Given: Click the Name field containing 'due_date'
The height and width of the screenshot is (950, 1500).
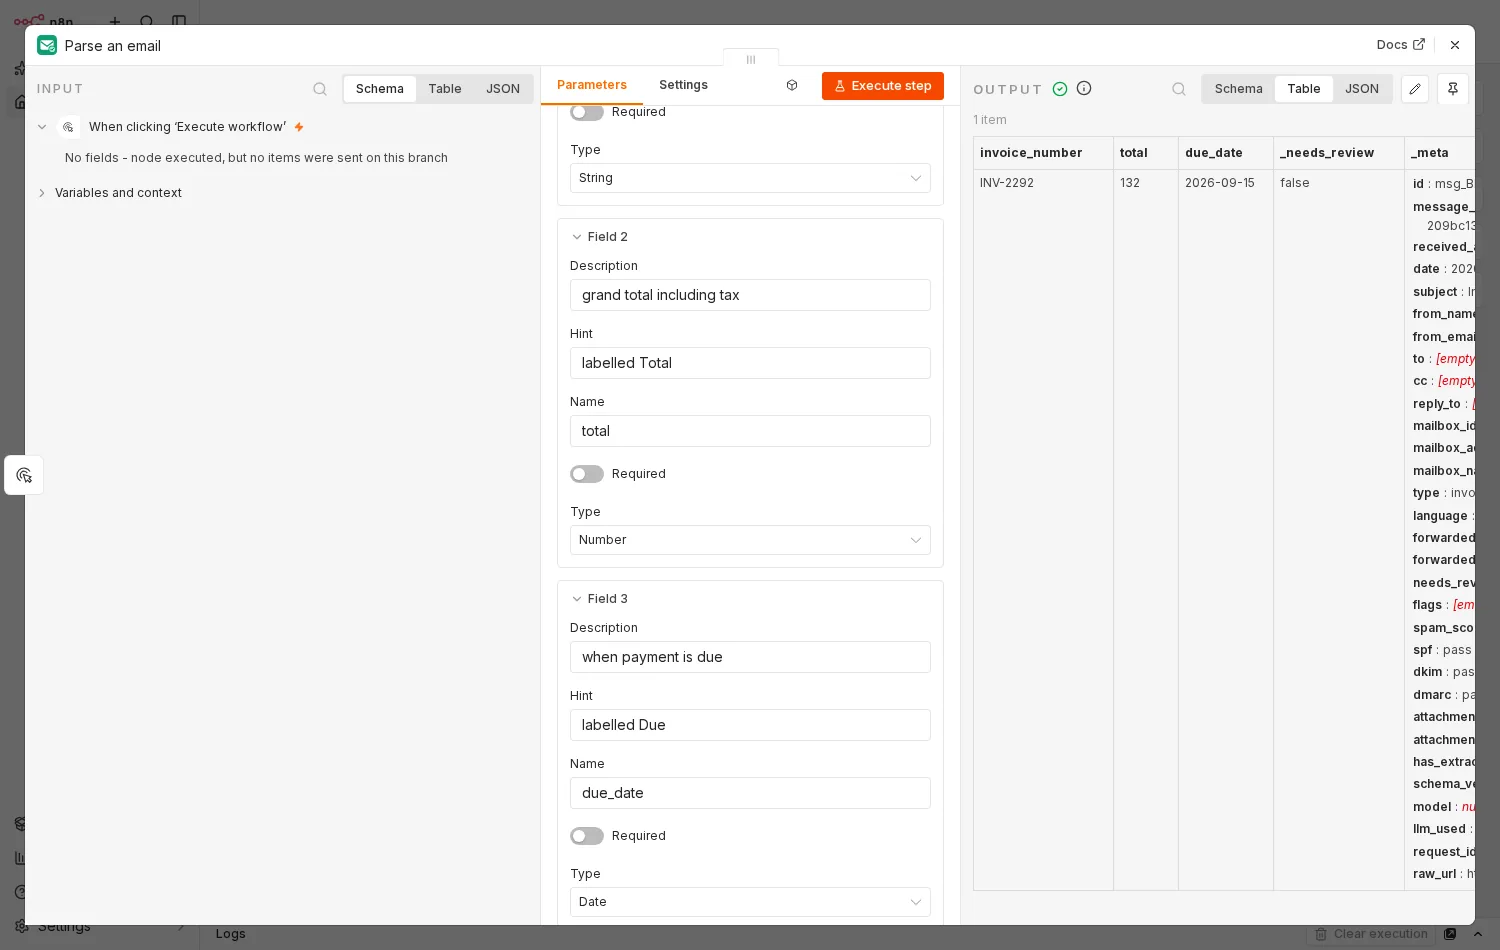Looking at the screenshot, I should (750, 793).
